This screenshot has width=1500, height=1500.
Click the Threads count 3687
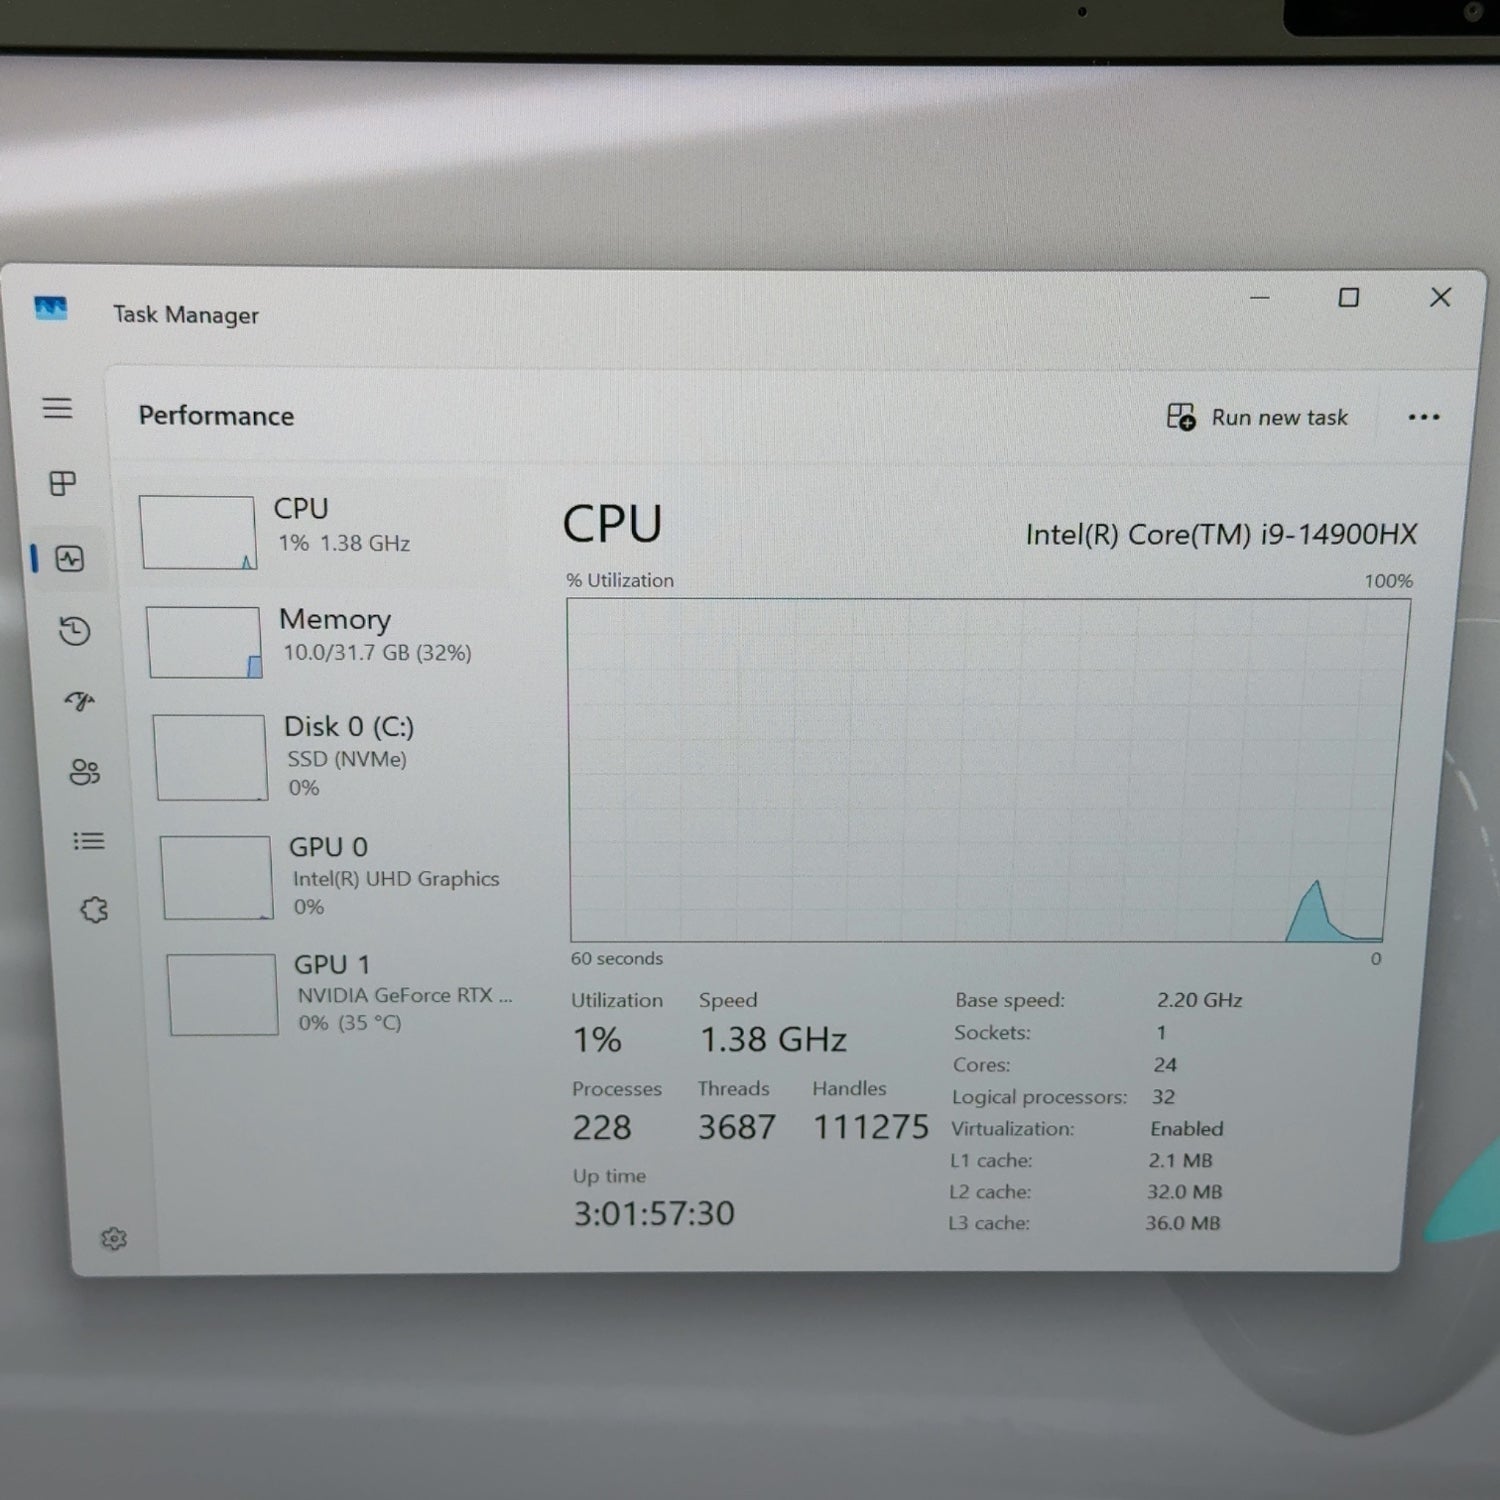point(737,1127)
